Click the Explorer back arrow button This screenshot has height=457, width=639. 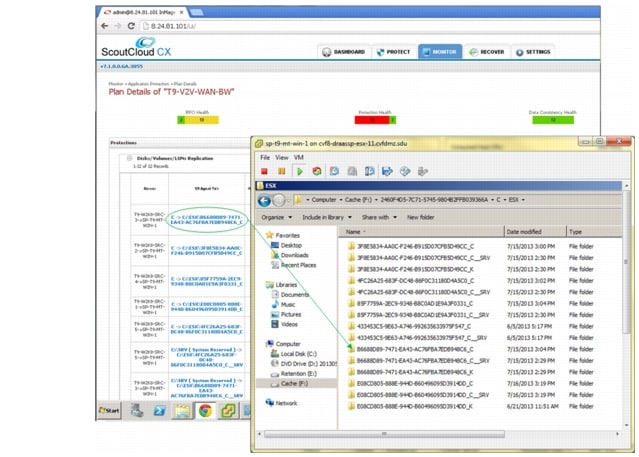coord(264,200)
